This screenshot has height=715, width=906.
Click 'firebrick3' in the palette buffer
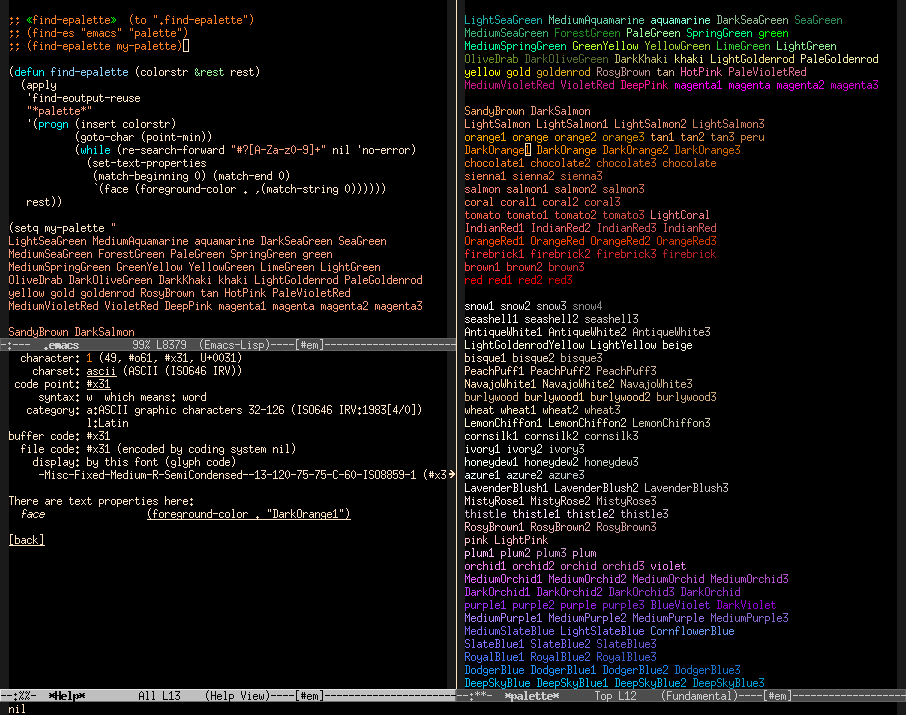tap(626, 254)
